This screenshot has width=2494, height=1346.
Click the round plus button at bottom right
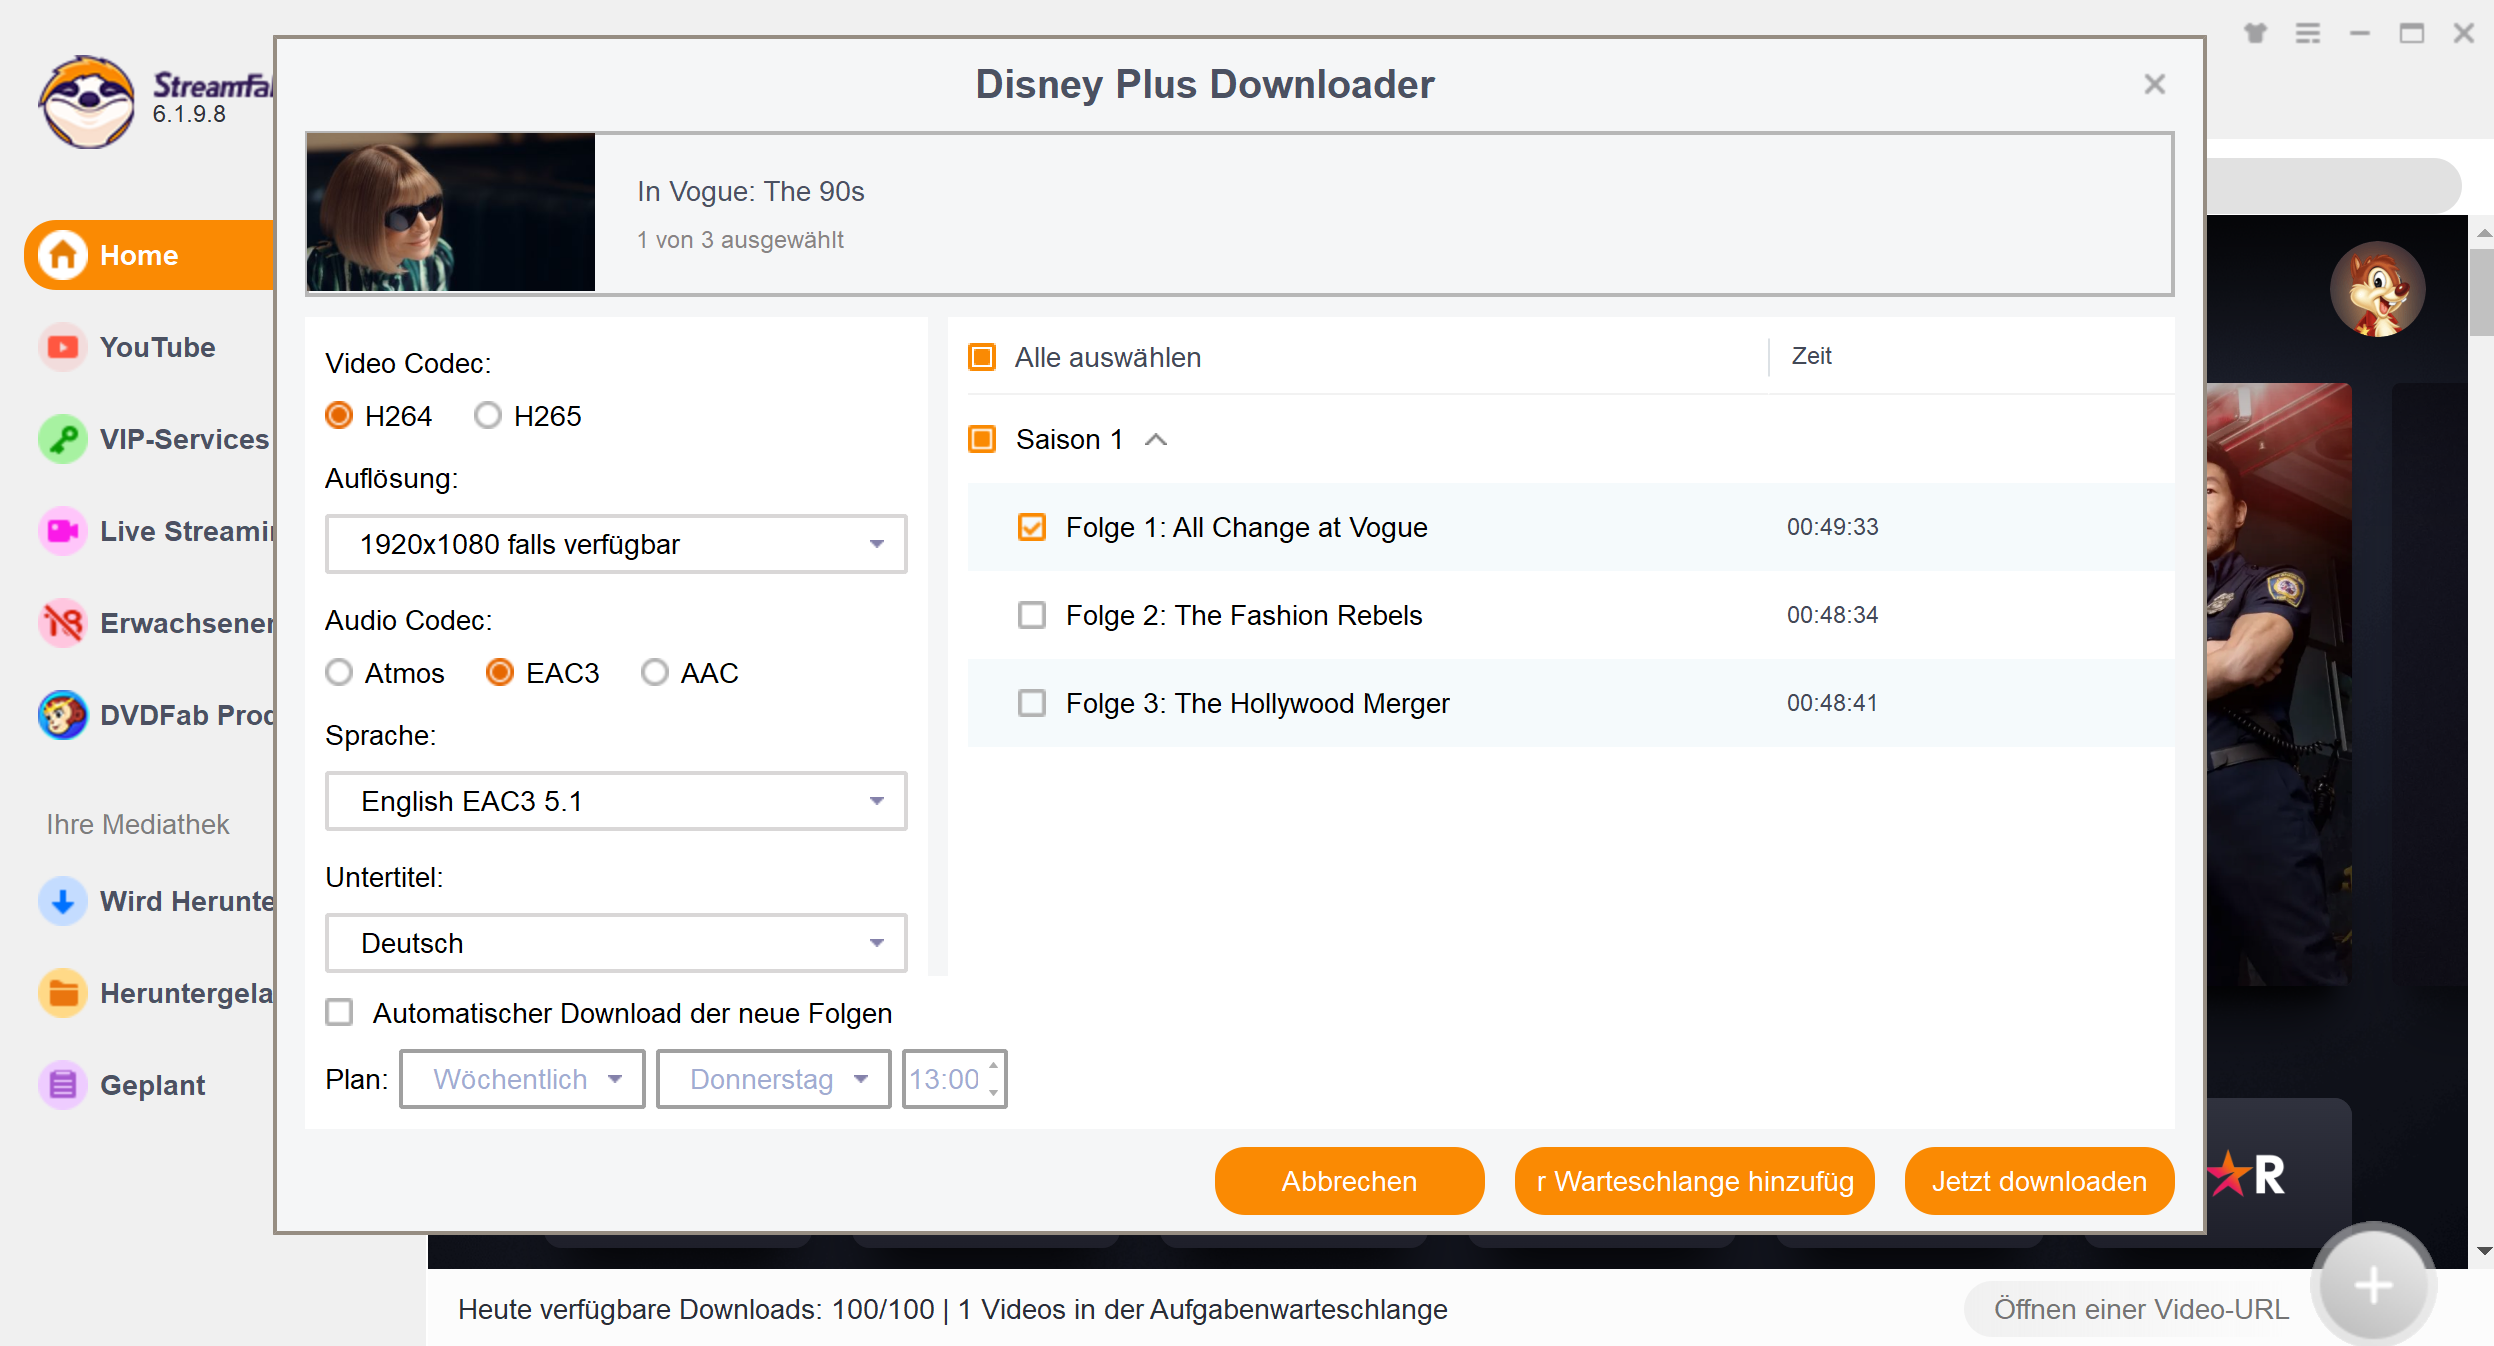pyautogui.click(x=2373, y=1285)
